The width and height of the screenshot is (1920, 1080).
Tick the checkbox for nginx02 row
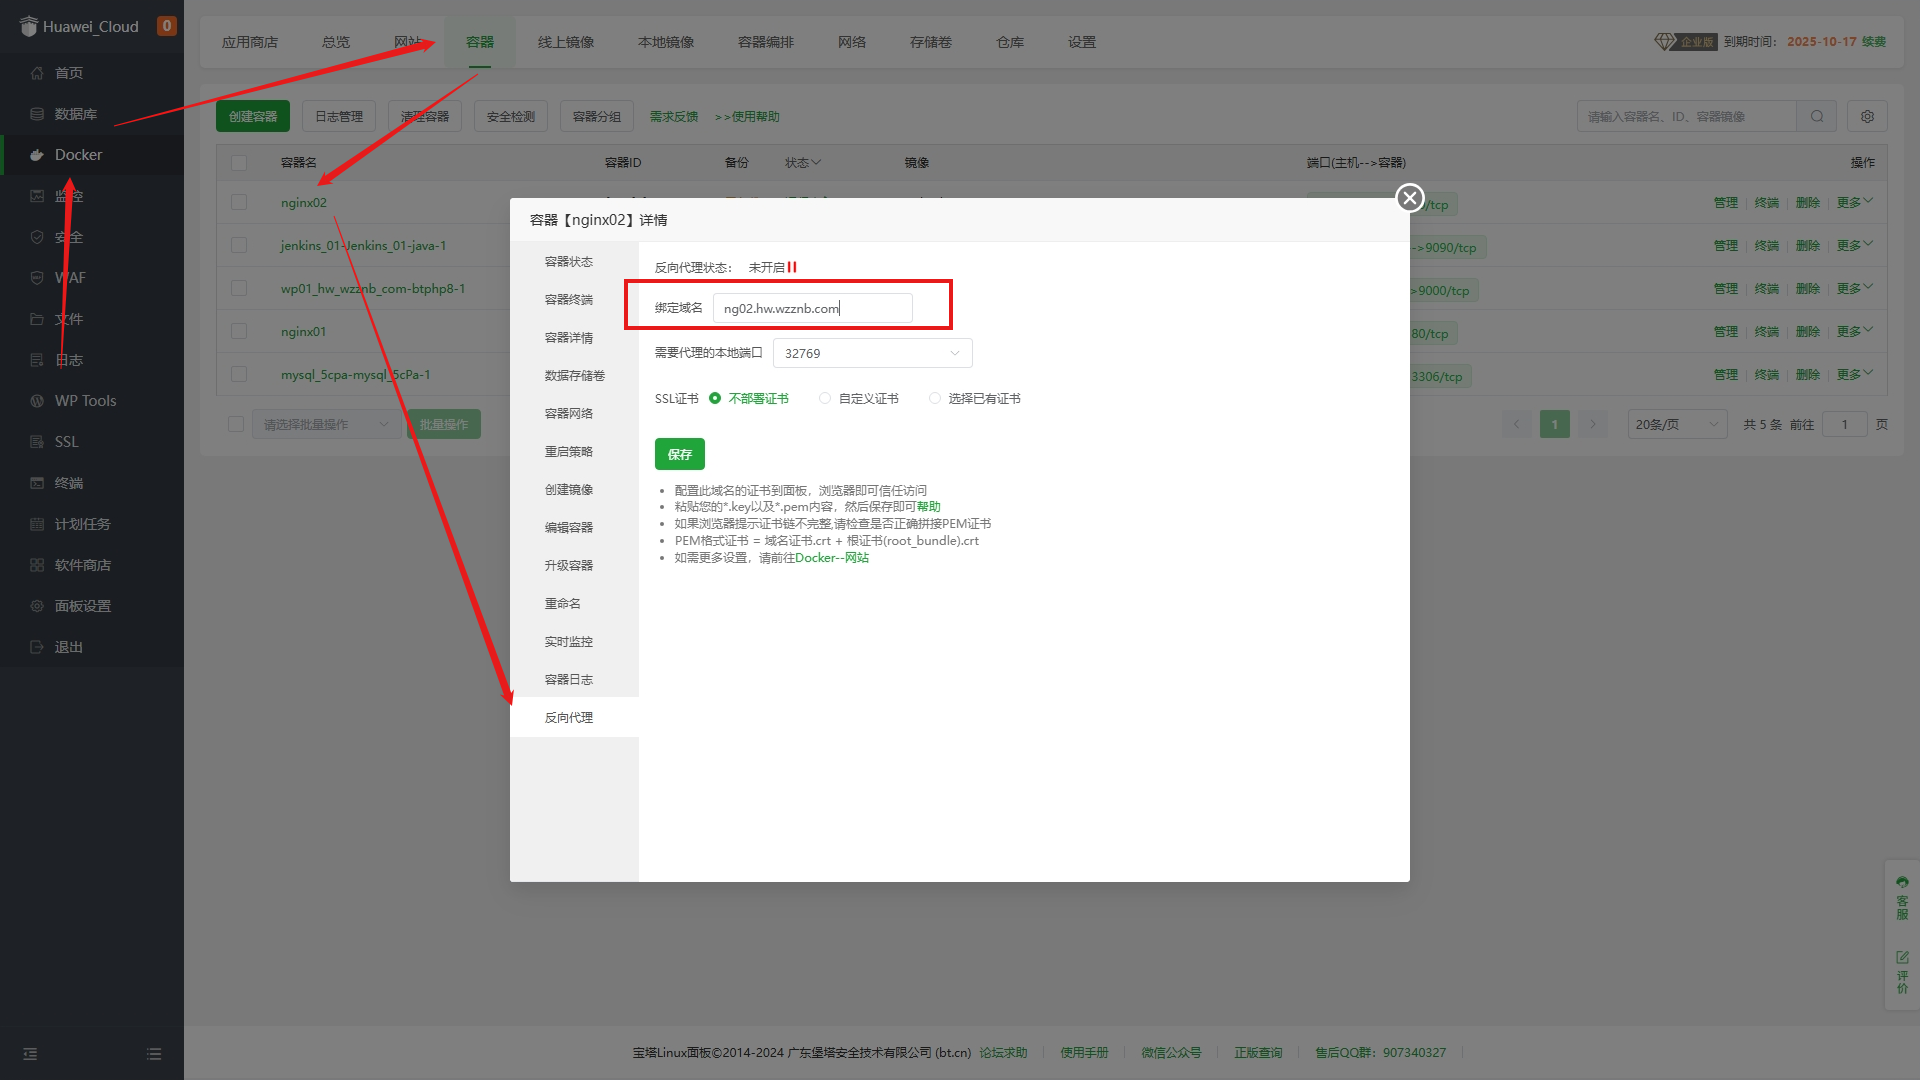point(239,202)
